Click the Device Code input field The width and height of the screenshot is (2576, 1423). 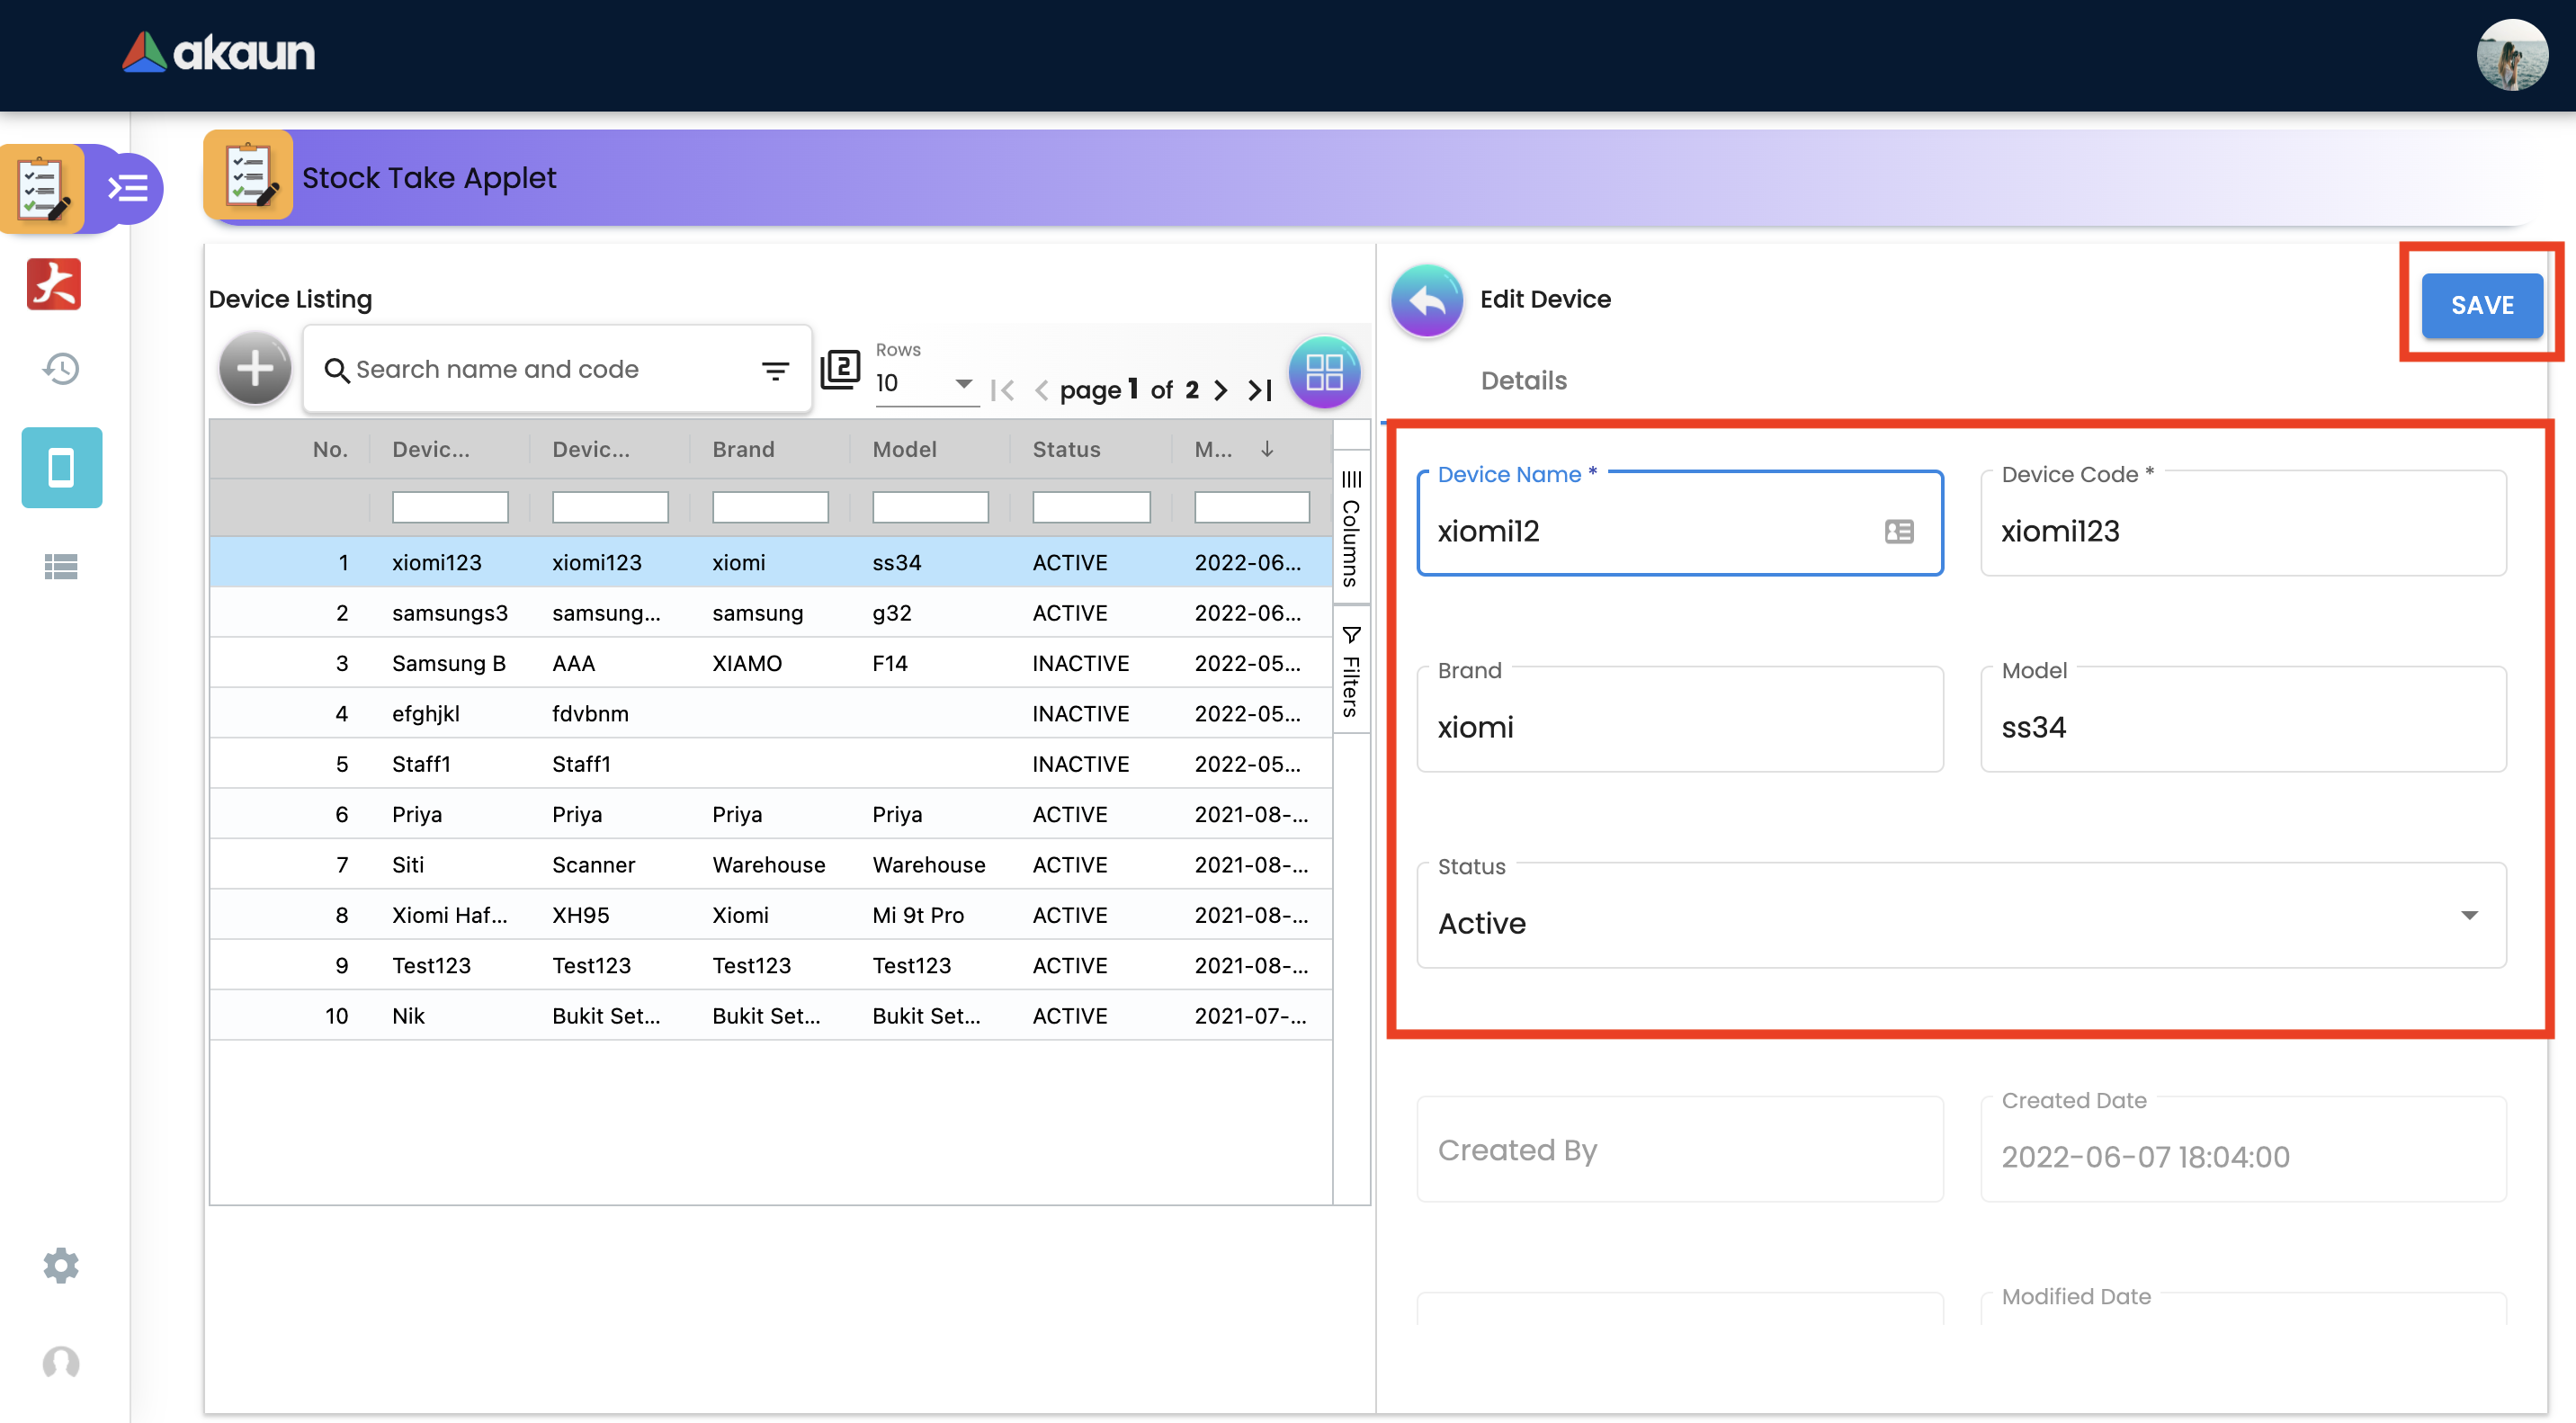coord(2242,531)
